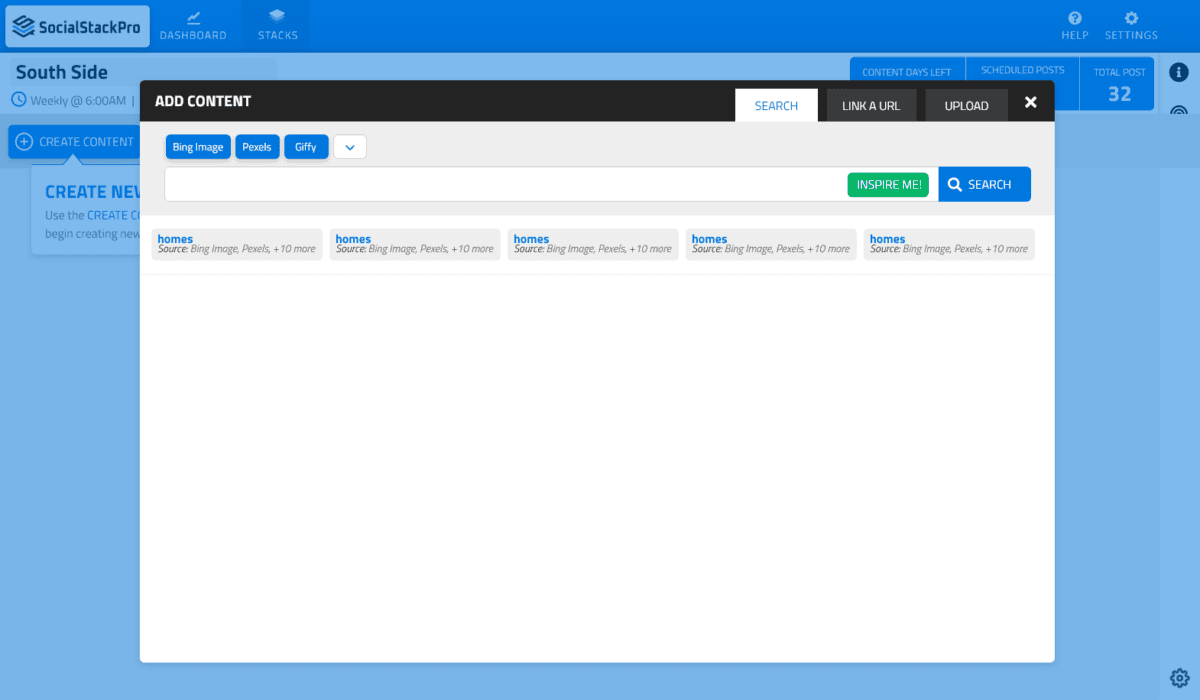Click the SocialStackPro logo

click(78, 26)
